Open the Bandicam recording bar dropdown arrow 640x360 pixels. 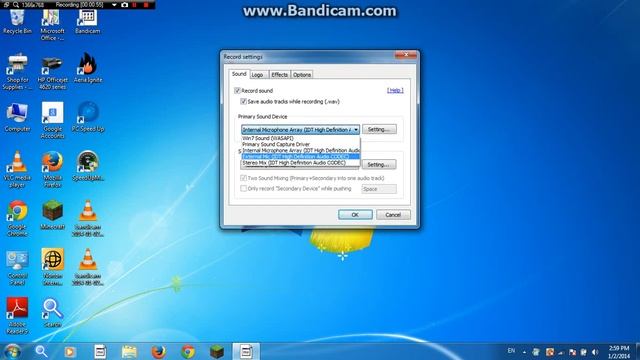tap(114, 5)
